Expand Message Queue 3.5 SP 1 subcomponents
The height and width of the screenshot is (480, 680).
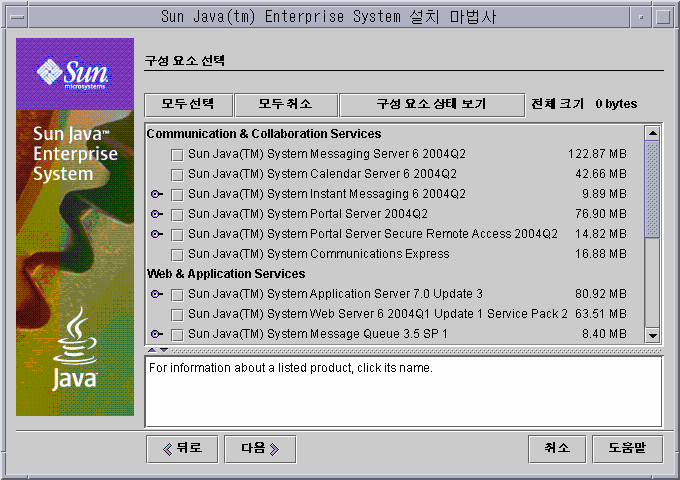pyautogui.click(x=157, y=334)
